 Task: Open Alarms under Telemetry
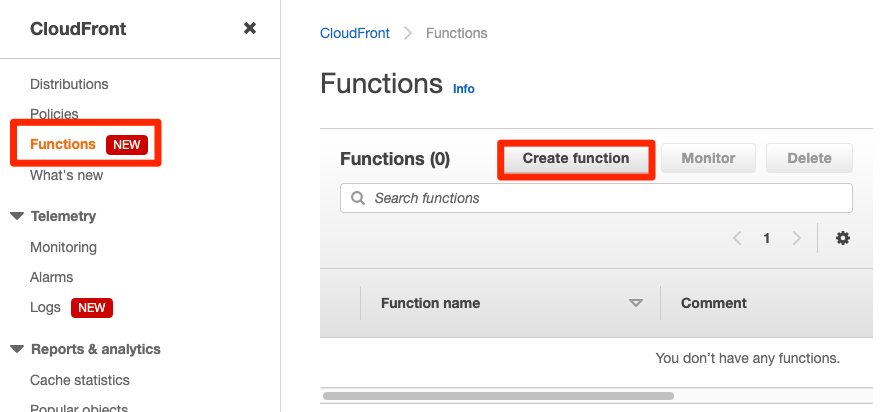[51, 277]
